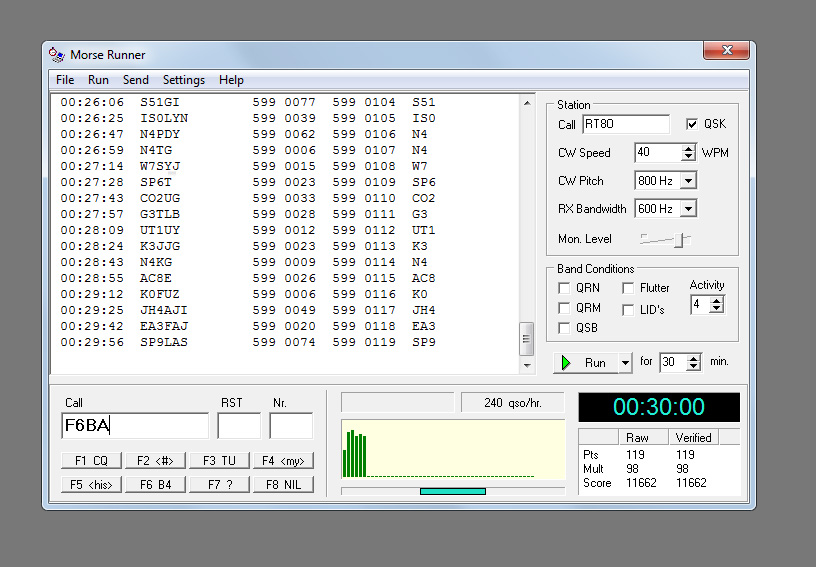Click the RST input field
The height and width of the screenshot is (567, 816).
[x=239, y=426]
